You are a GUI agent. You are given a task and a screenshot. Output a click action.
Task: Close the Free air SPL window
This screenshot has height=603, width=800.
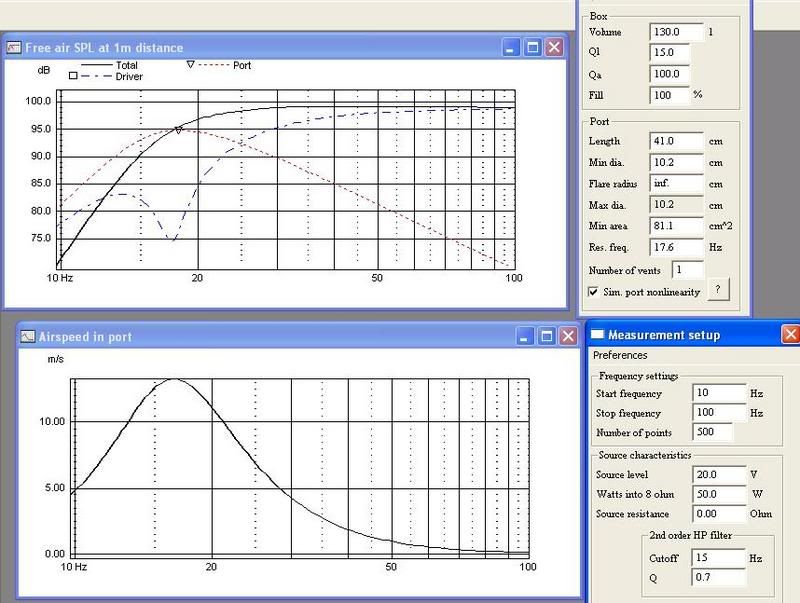[554, 47]
